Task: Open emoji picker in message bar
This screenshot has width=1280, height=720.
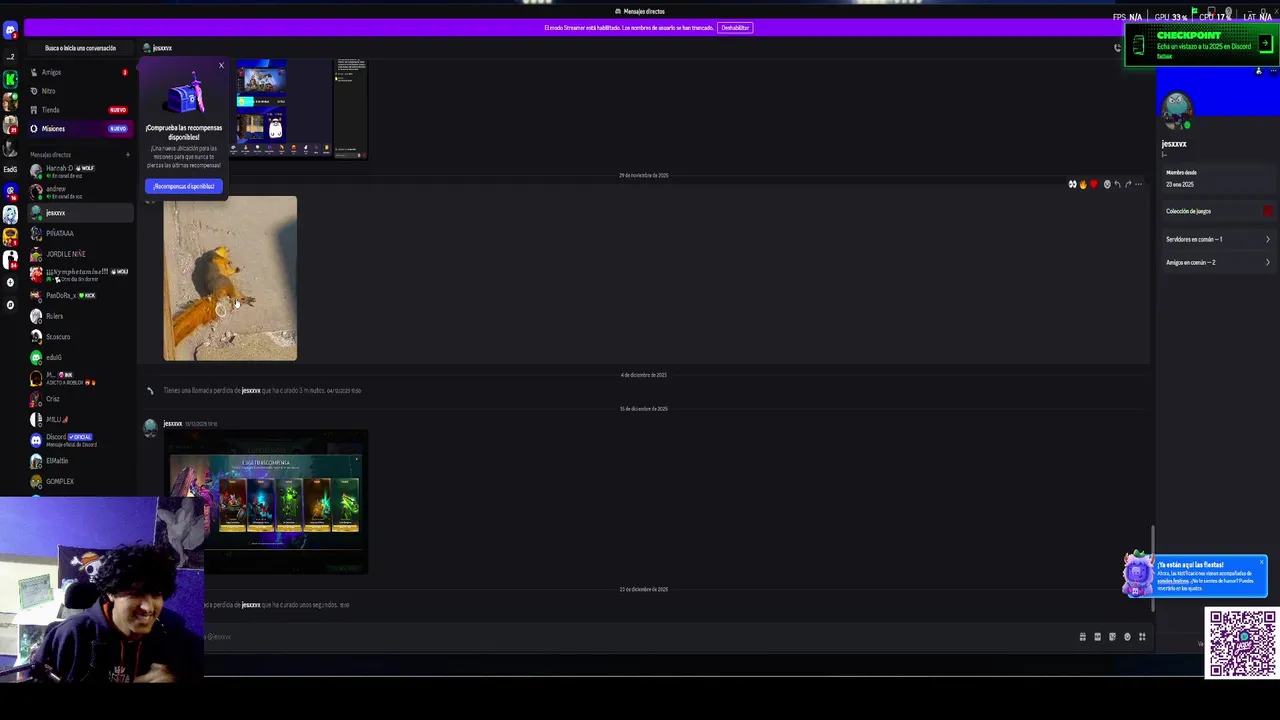Action: (x=1127, y=637)
